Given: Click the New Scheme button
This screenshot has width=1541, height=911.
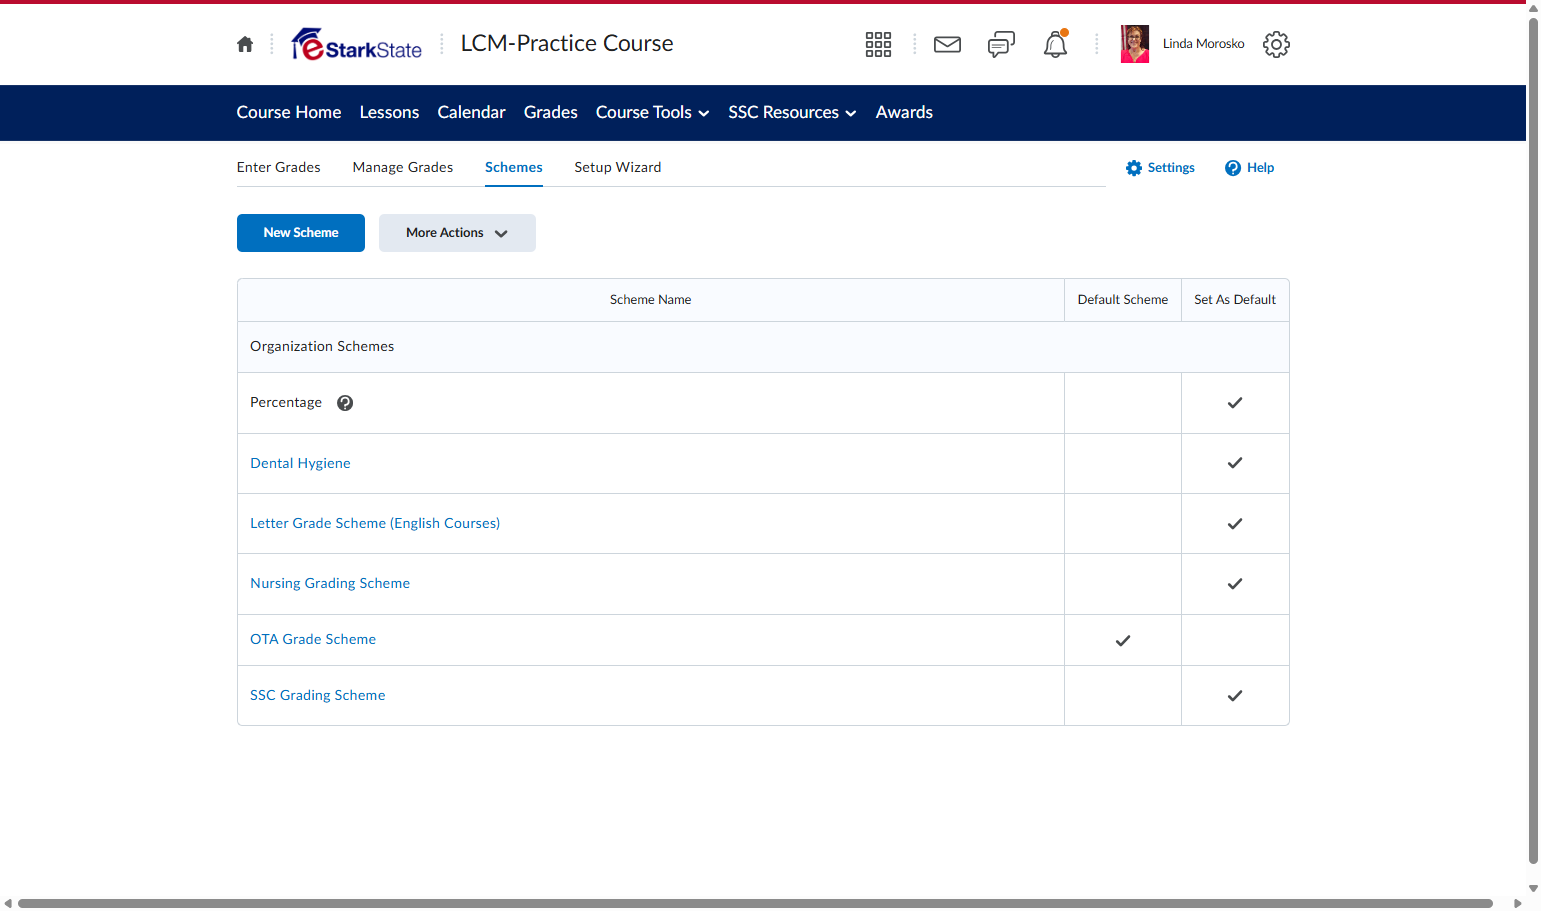Looking at the screenshot, I should pos(301,233).
